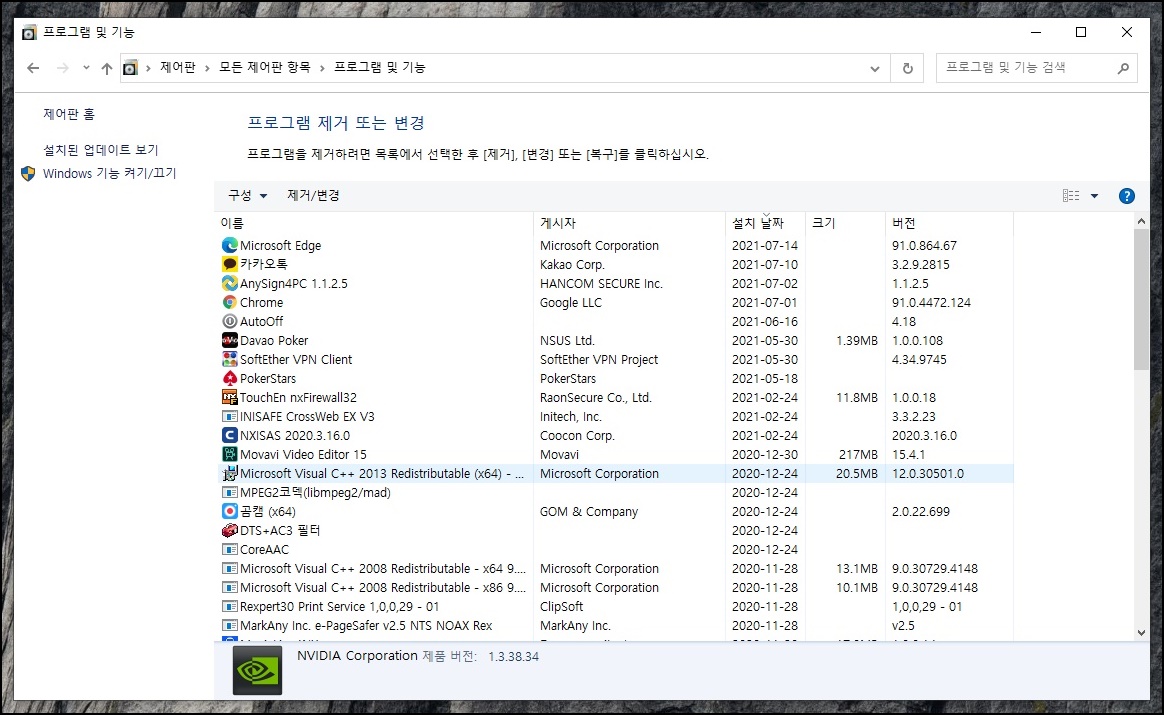The height and width of the screenshot is (715, 1164).
Task: Open the address bar history dropdown
Action: click(x=874, y=68)
